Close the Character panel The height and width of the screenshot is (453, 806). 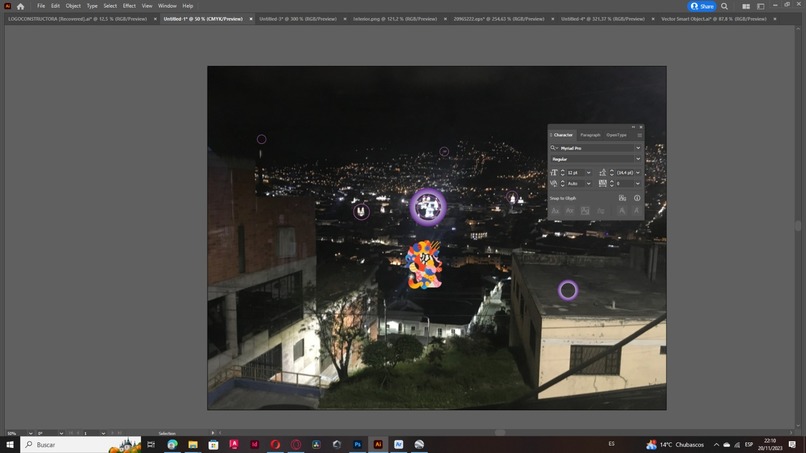point(641,127)
